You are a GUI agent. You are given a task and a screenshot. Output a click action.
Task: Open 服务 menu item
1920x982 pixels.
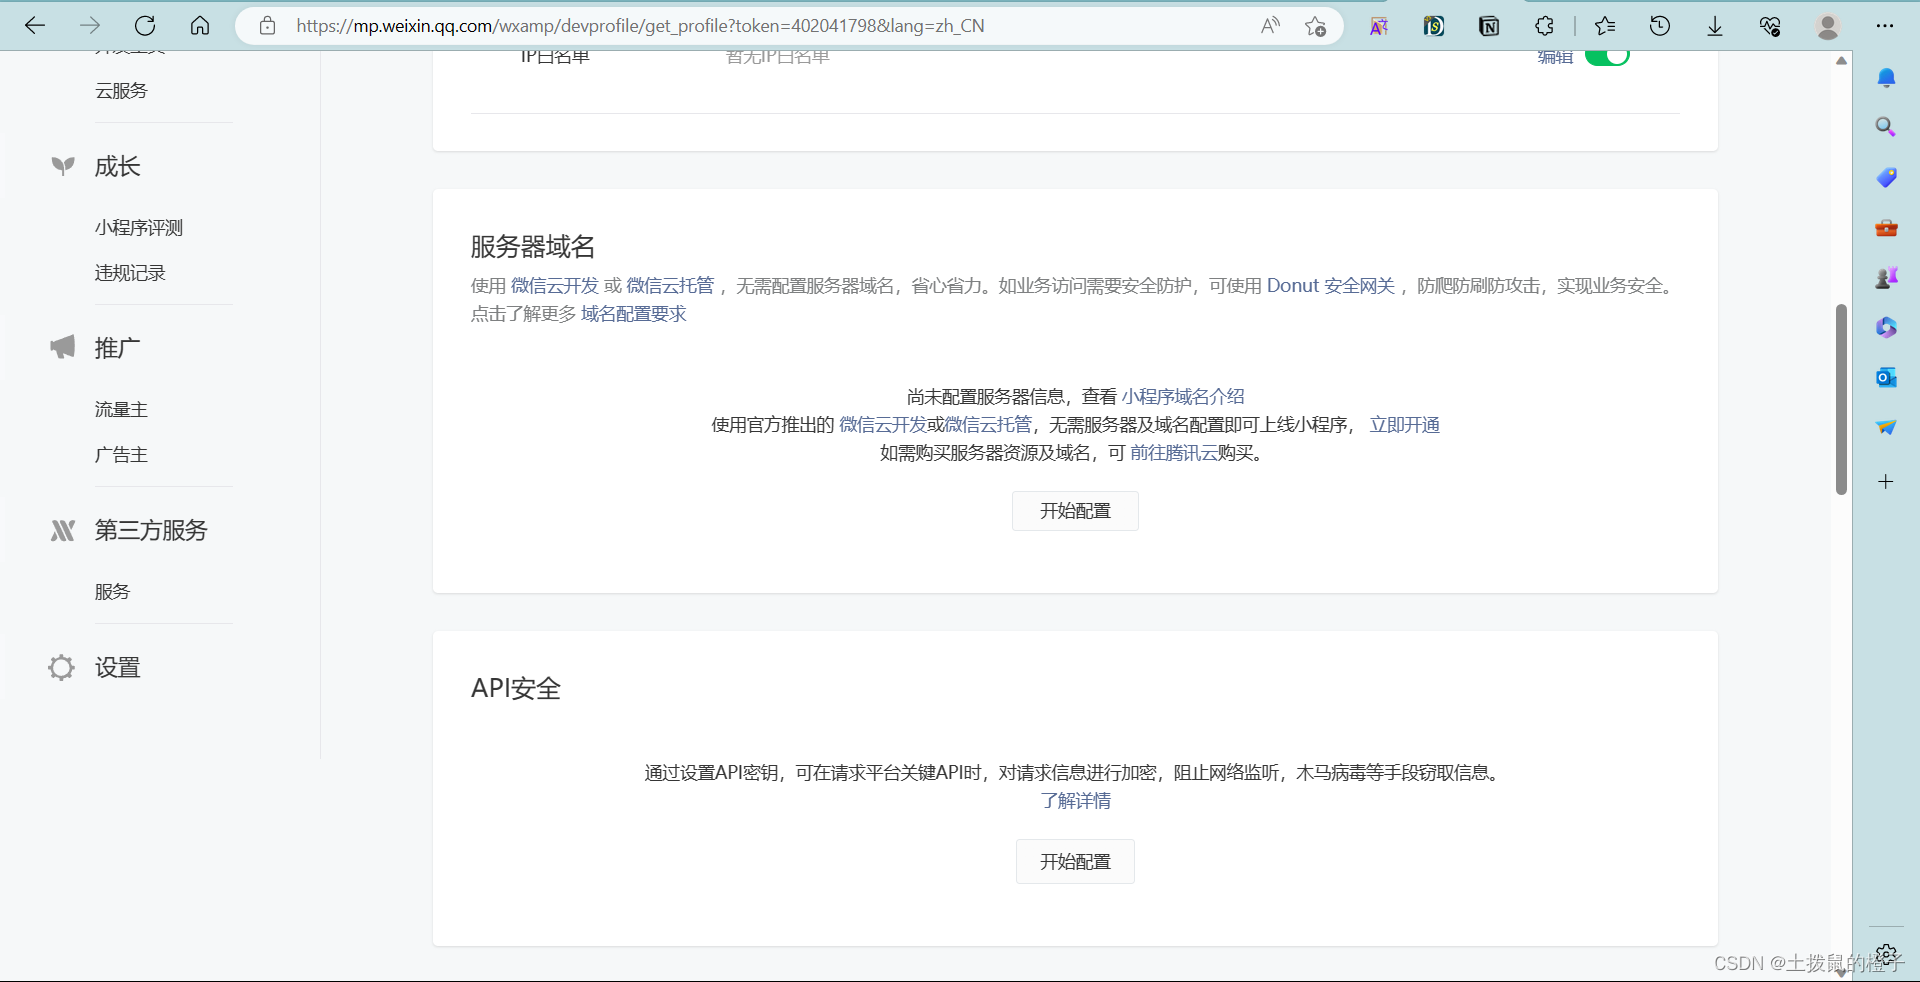point(112,592)
